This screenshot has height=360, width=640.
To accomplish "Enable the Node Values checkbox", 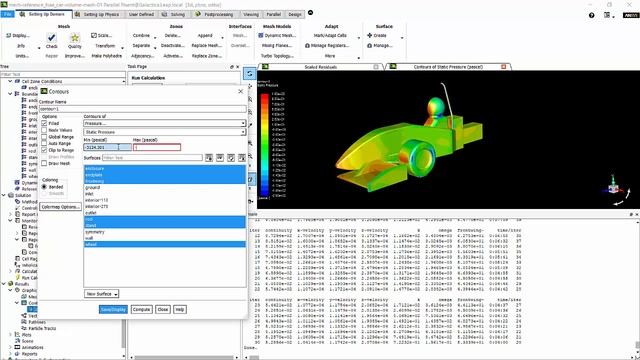I will [x=44, y=130].
